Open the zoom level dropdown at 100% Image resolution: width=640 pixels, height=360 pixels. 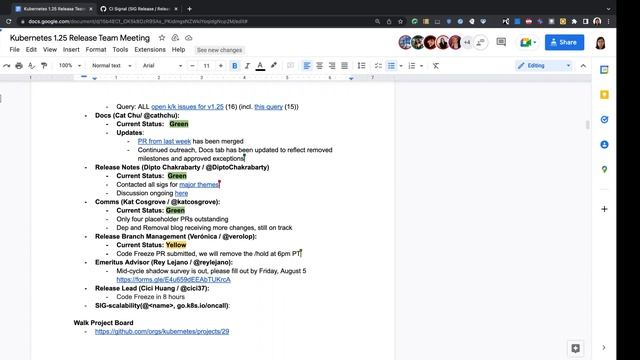70,66
